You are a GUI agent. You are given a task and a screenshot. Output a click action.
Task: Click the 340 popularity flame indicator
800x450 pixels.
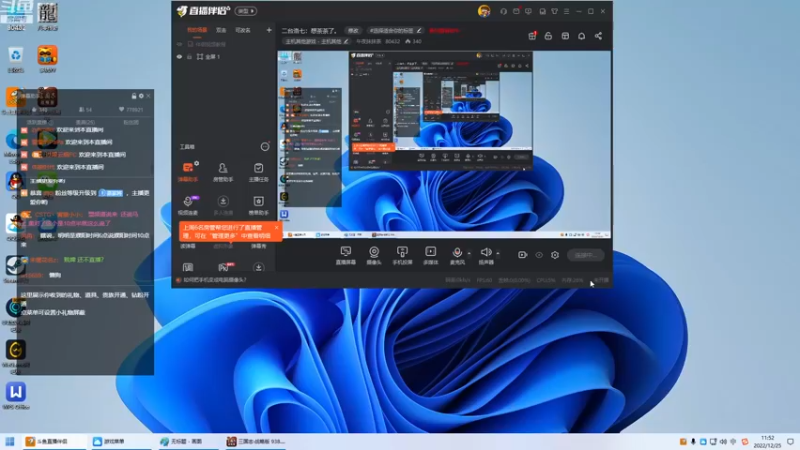tap(413, 41)
